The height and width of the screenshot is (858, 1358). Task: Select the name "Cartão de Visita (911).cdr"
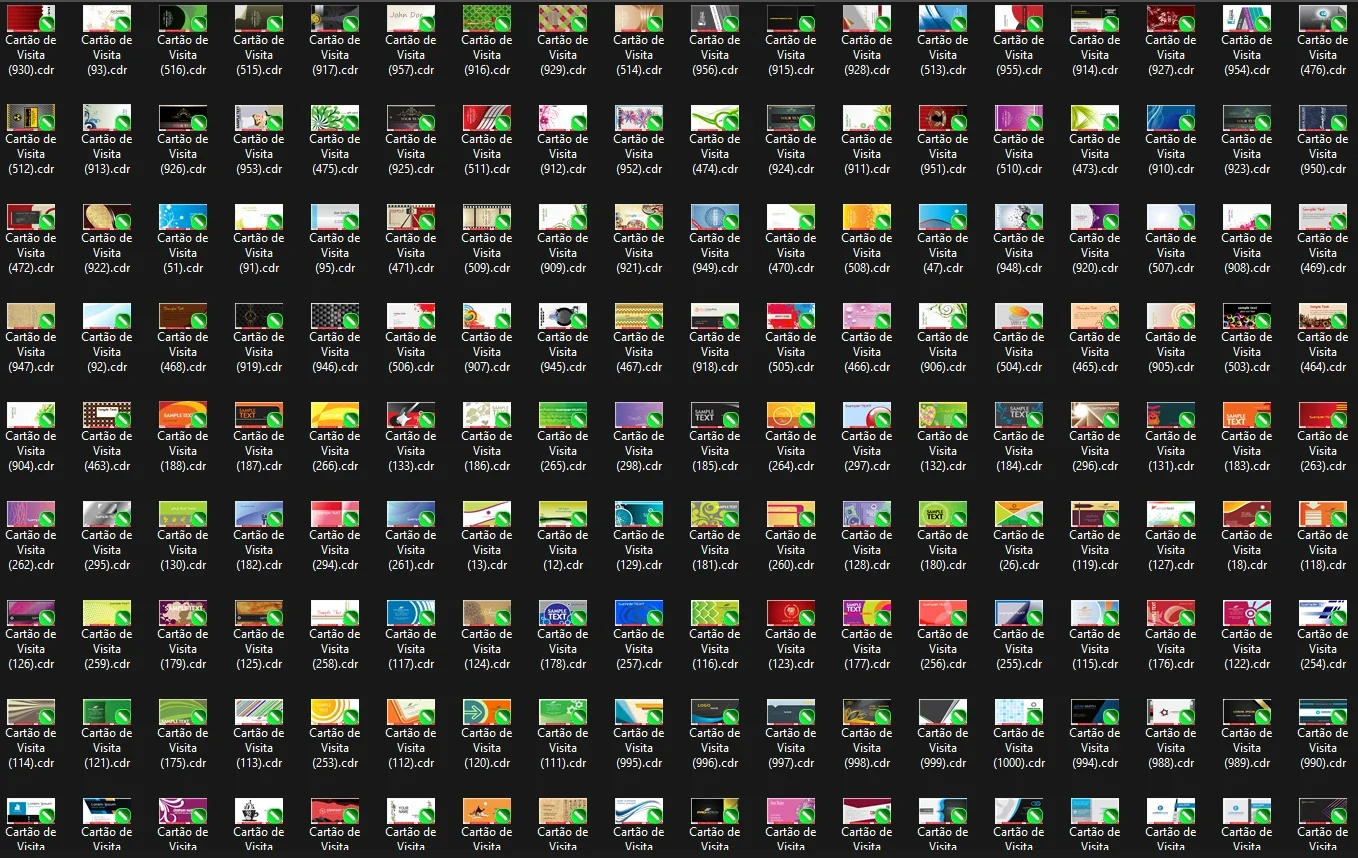[x=867, y=154]
